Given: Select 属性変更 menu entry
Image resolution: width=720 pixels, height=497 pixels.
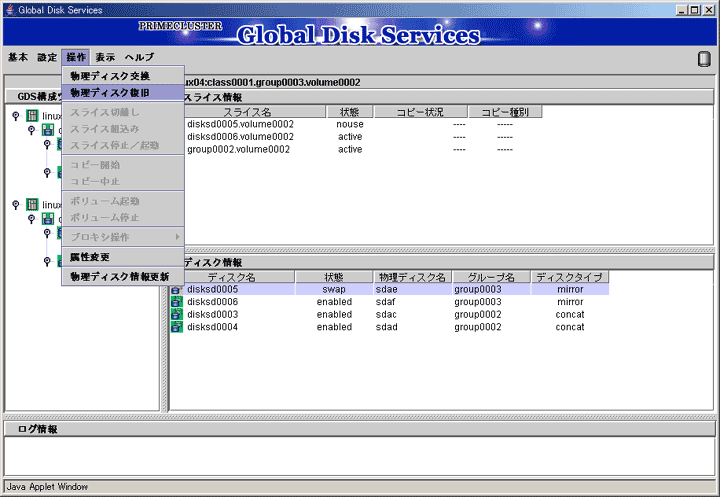Looking at the screenshot, I should 123,257.
